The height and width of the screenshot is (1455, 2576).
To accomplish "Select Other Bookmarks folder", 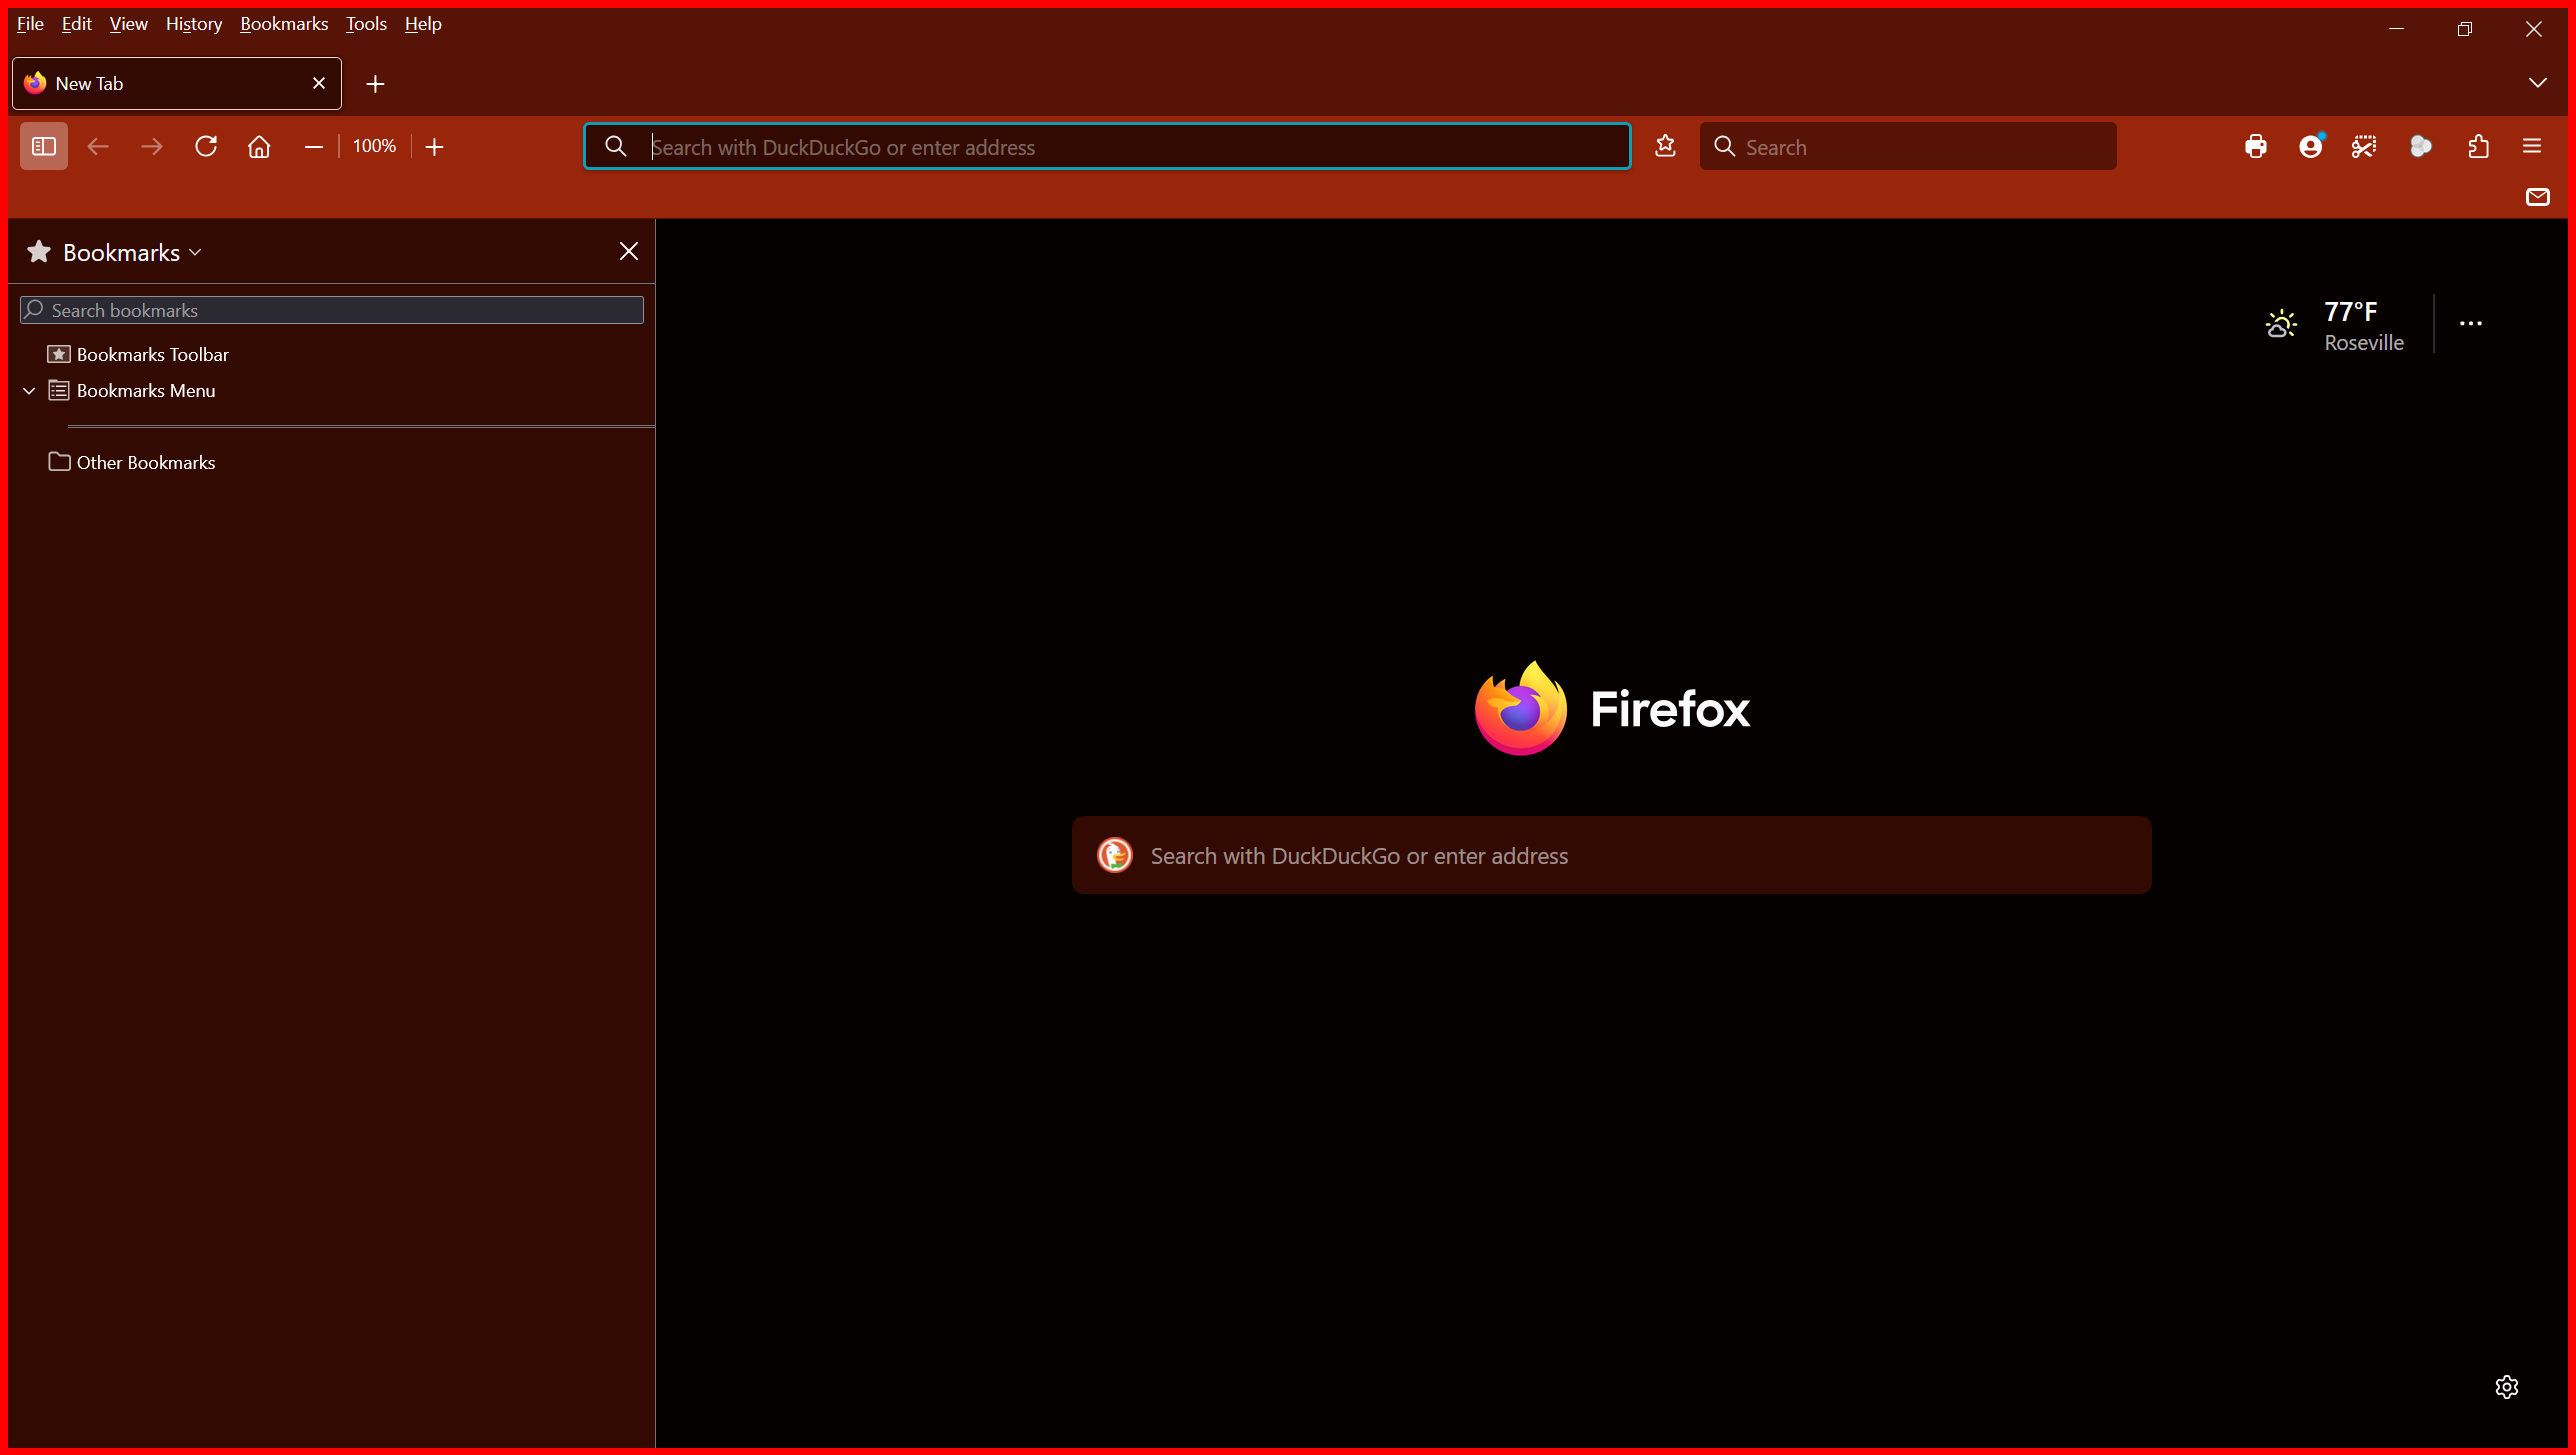I will [132, 462].
